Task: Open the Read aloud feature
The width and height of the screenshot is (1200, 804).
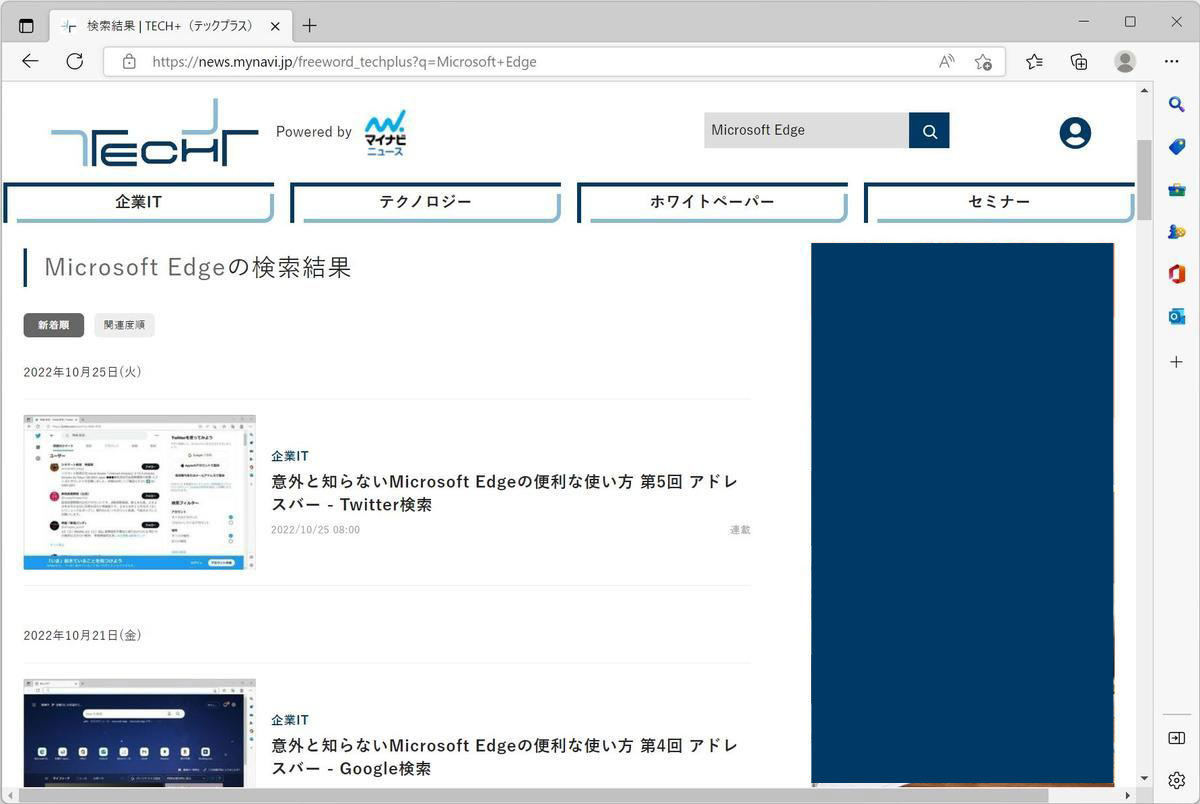Action: (x=946, y=62)
